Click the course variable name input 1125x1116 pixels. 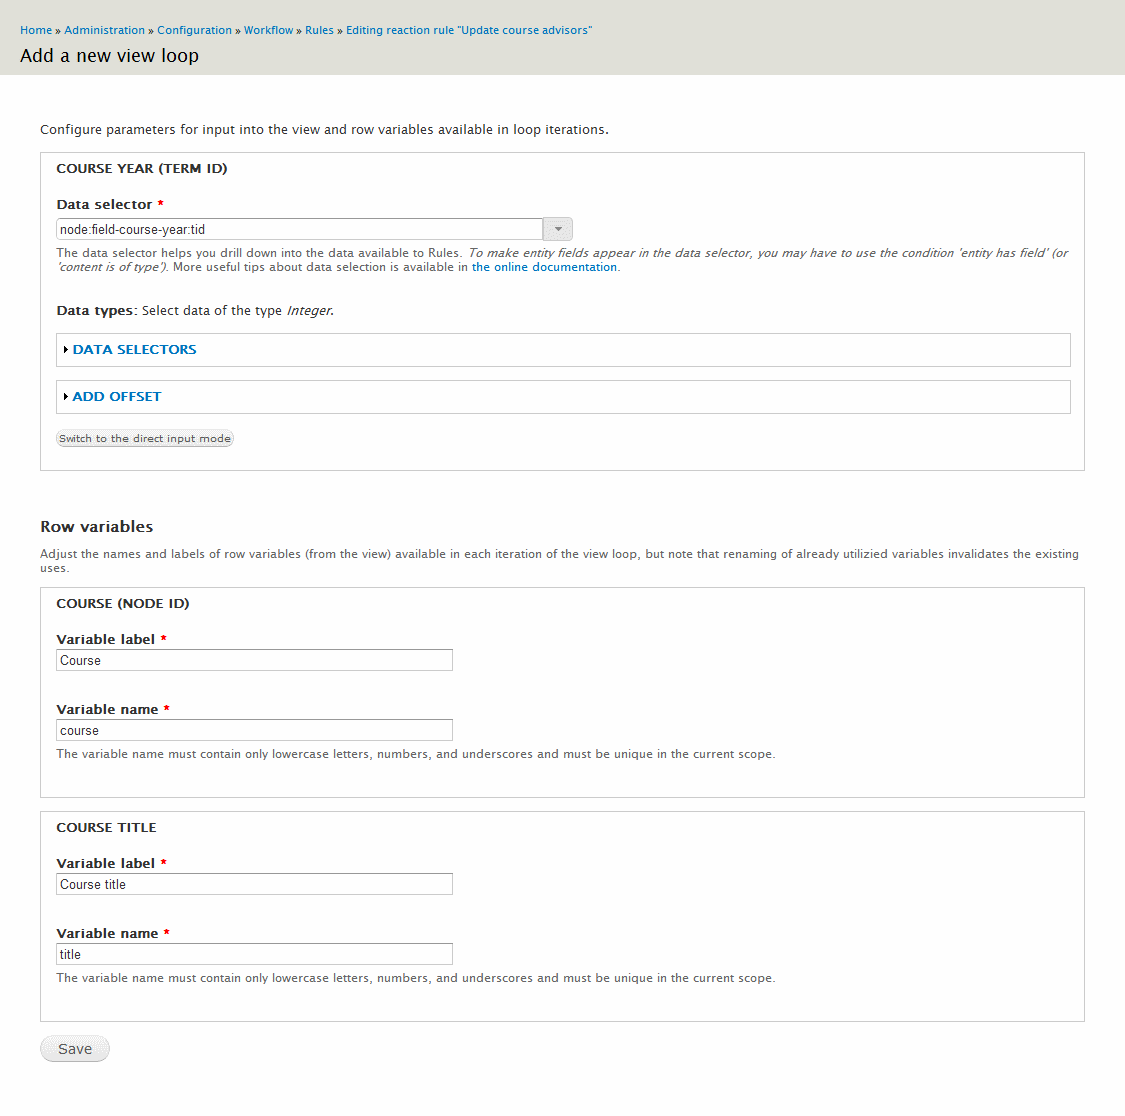click(x=253, y=730)
